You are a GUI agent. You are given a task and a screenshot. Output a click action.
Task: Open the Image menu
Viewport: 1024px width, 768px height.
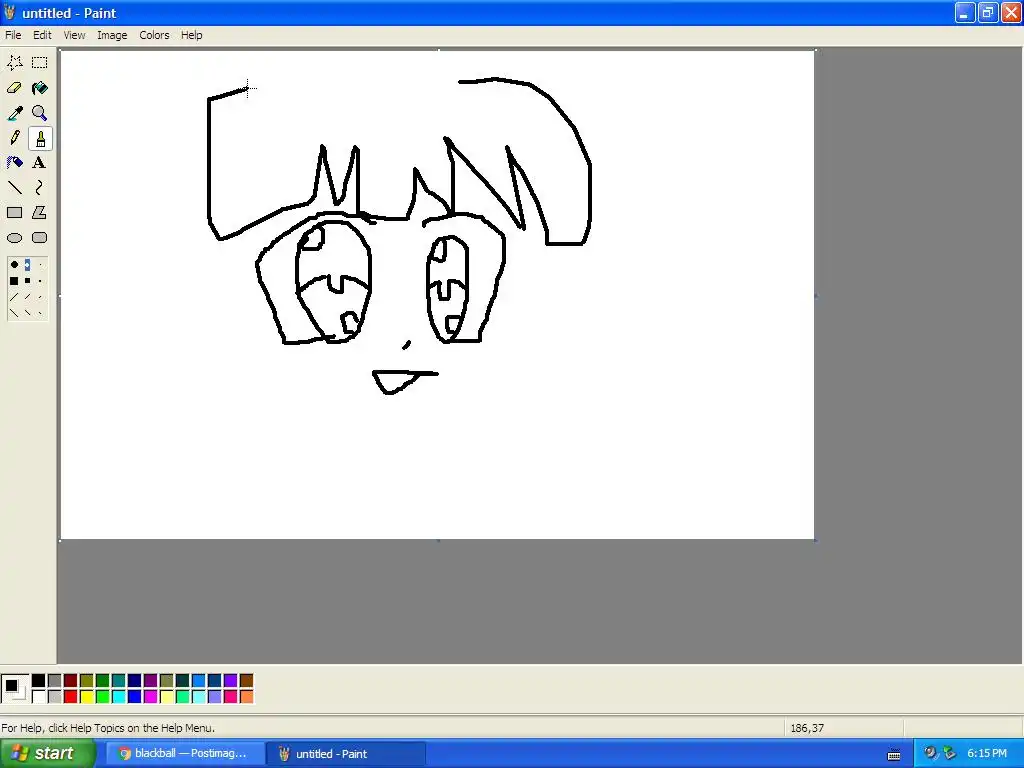pos(112,35)
